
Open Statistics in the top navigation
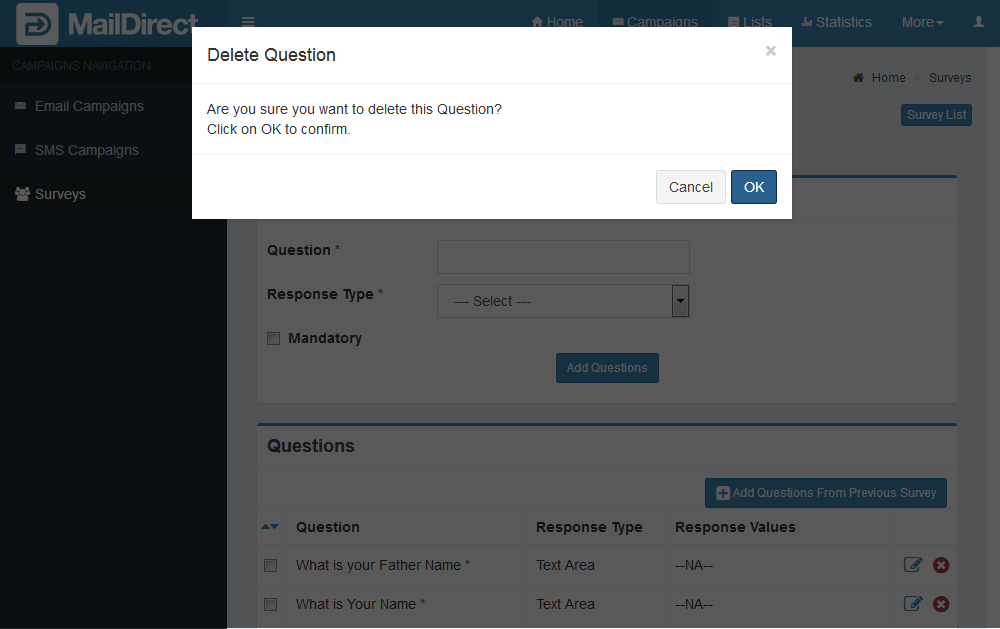[836, 22]
